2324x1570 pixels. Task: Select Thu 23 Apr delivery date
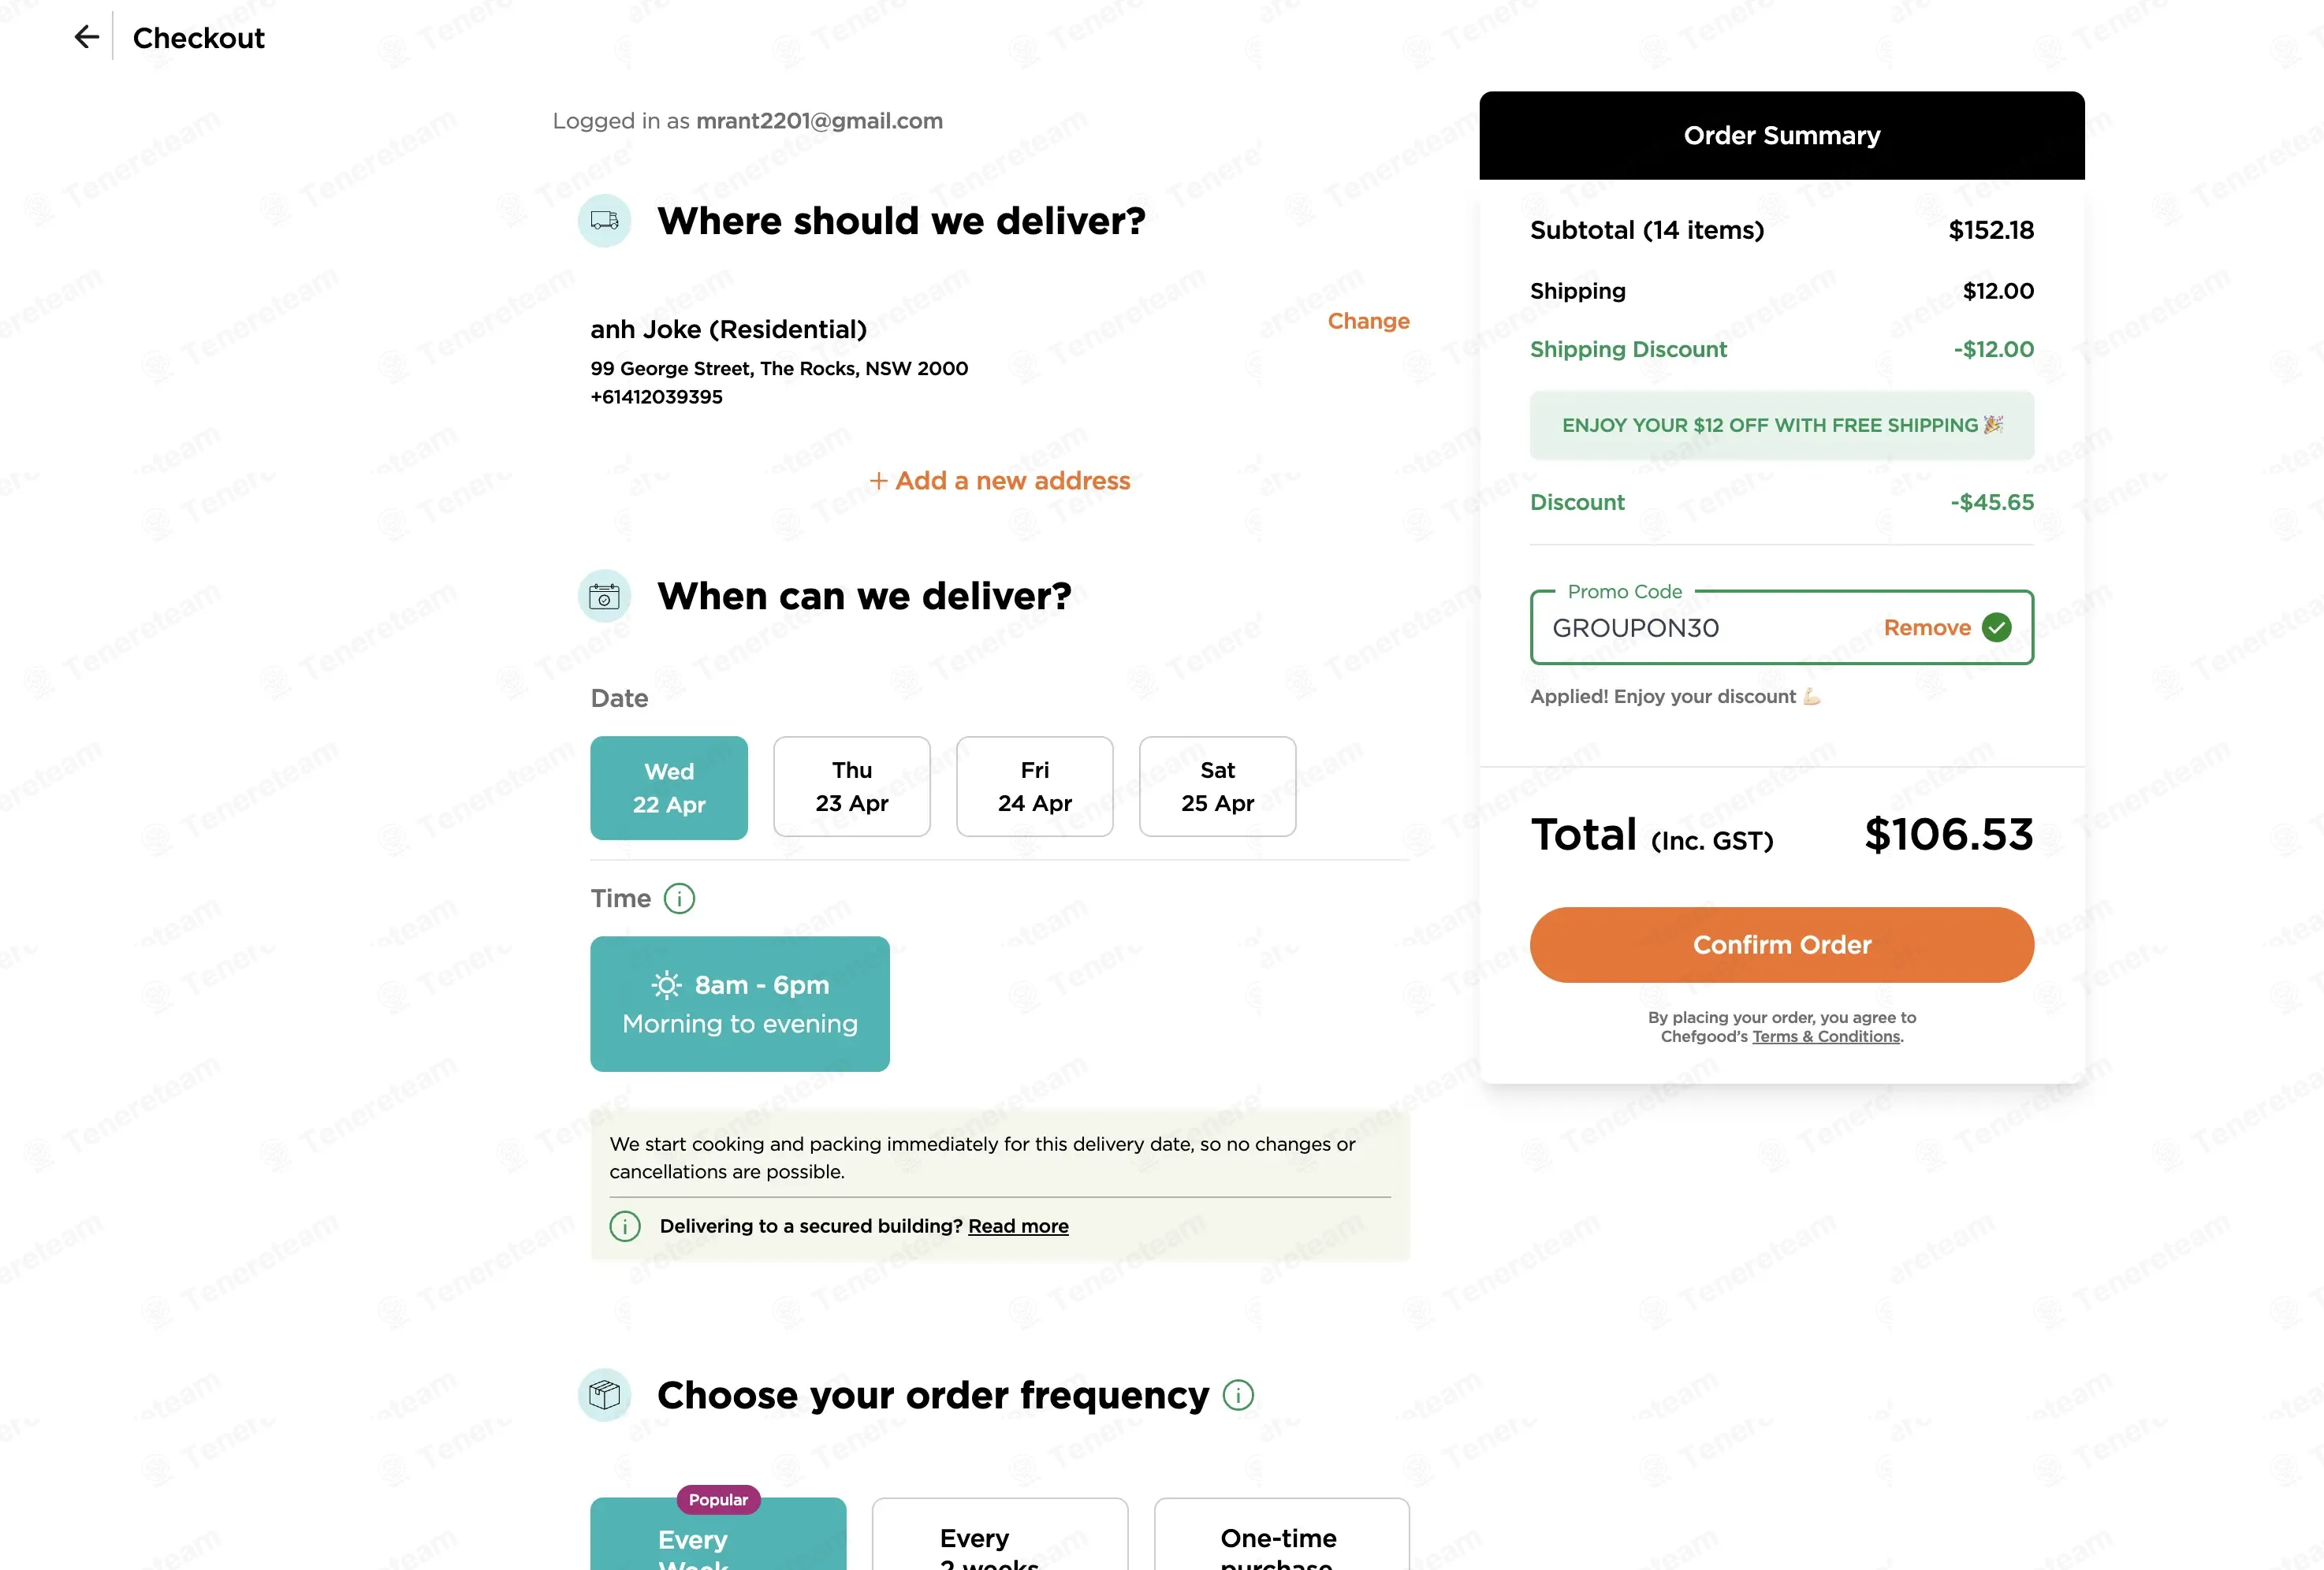tap(852, 787)
